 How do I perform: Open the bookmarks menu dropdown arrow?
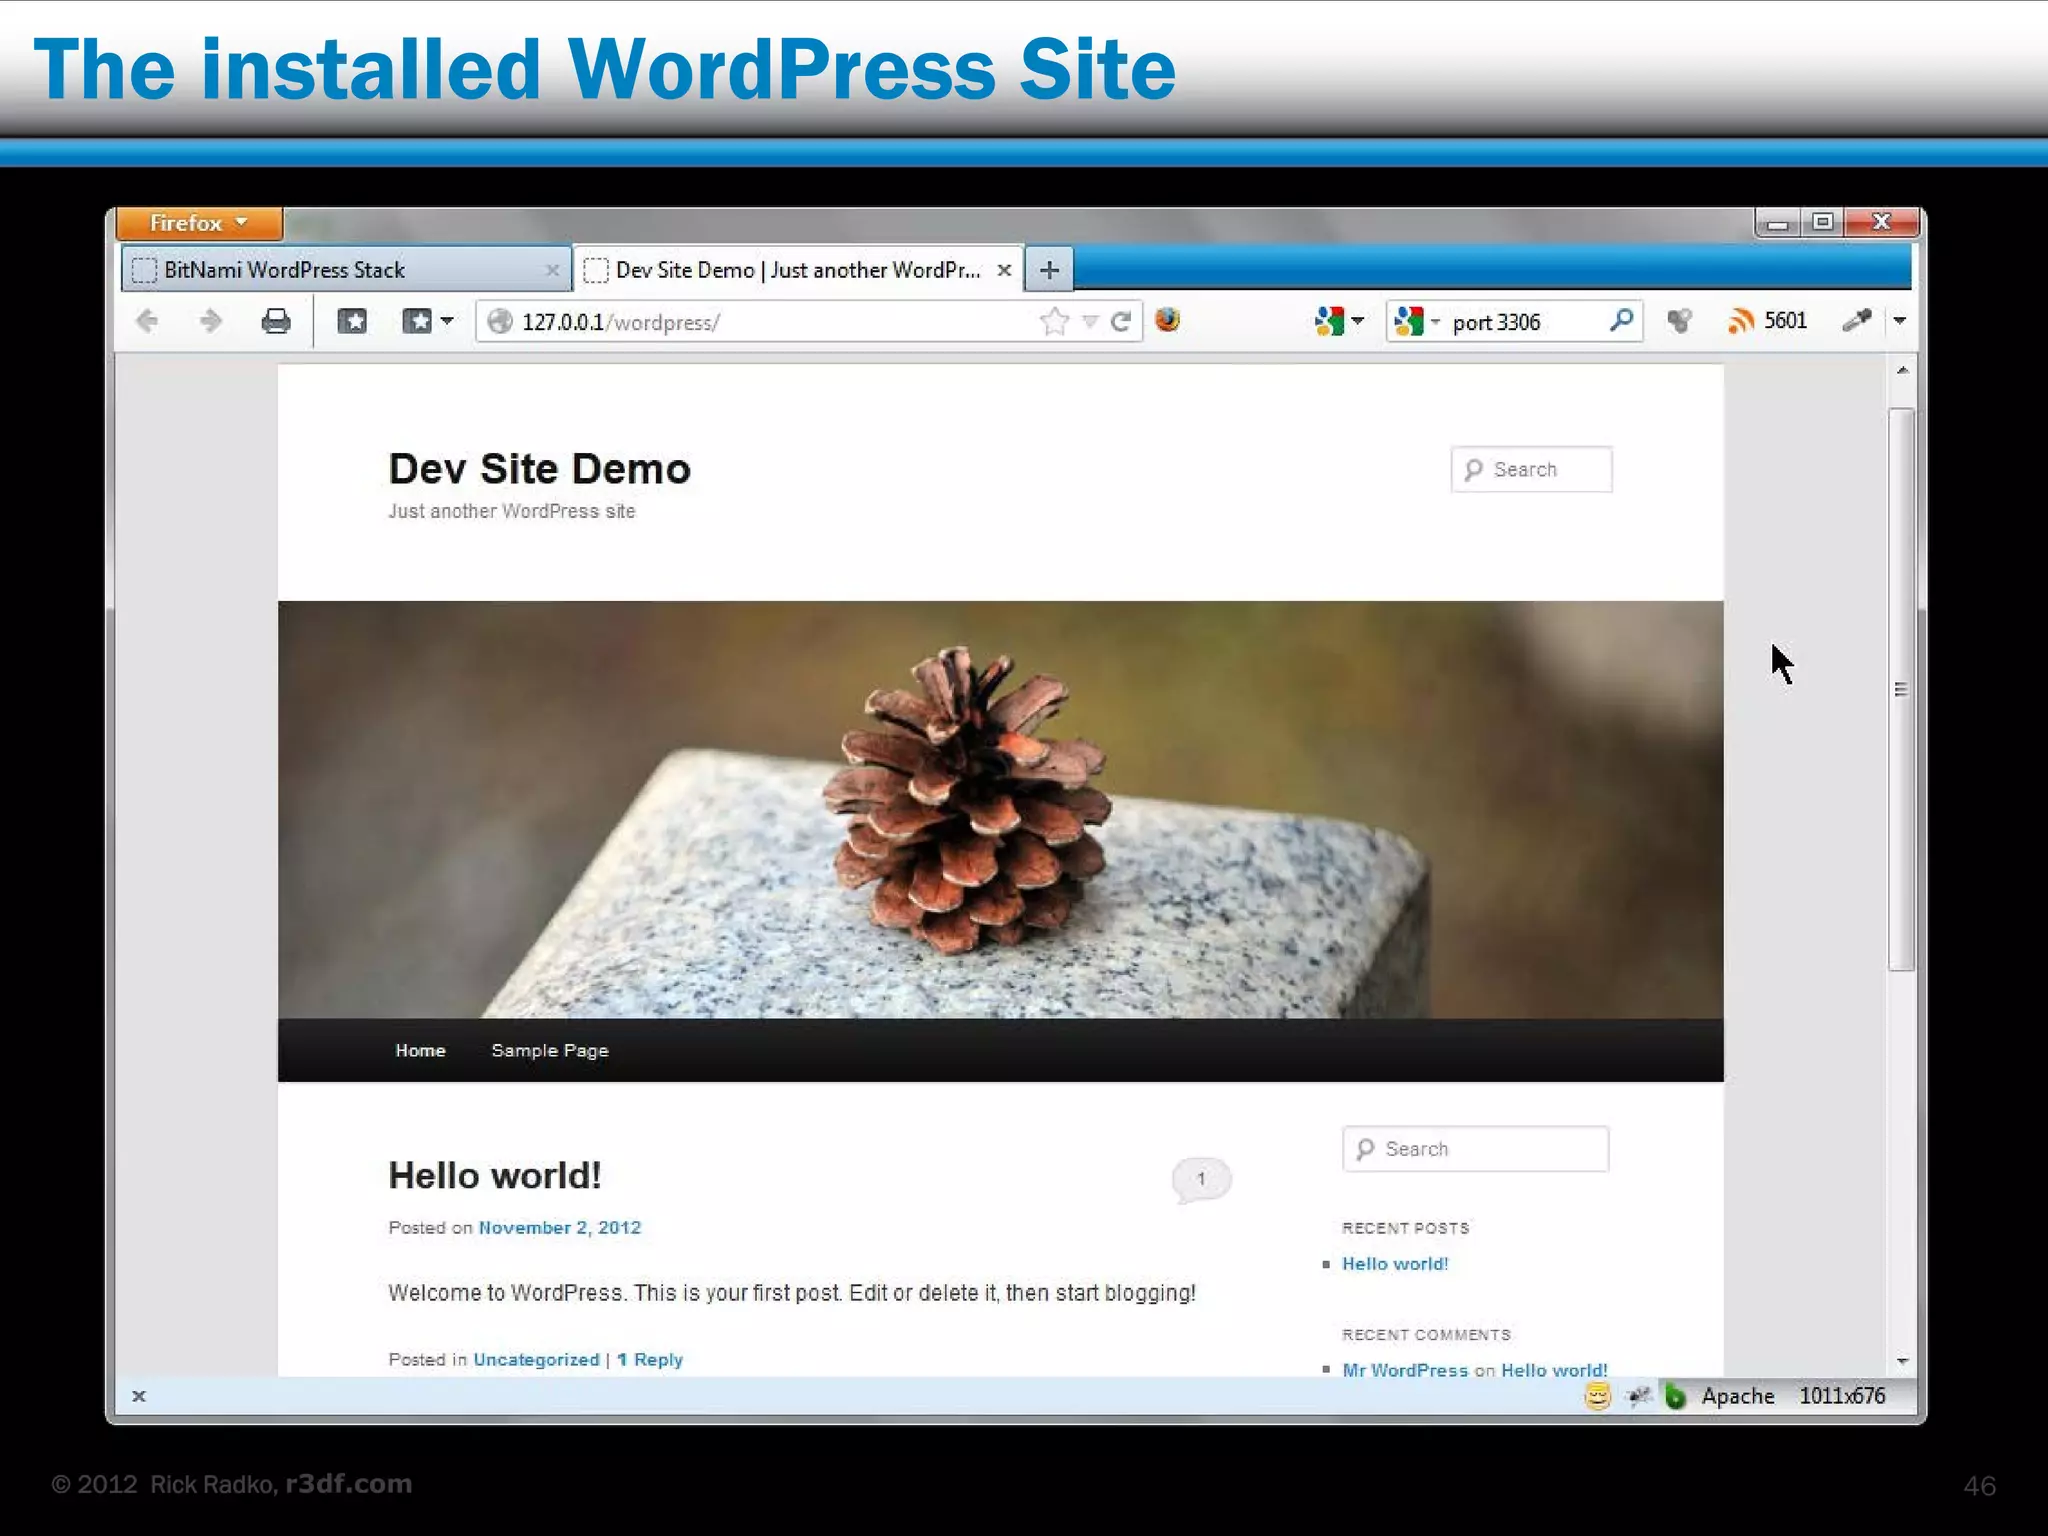[x=447, y=321]
